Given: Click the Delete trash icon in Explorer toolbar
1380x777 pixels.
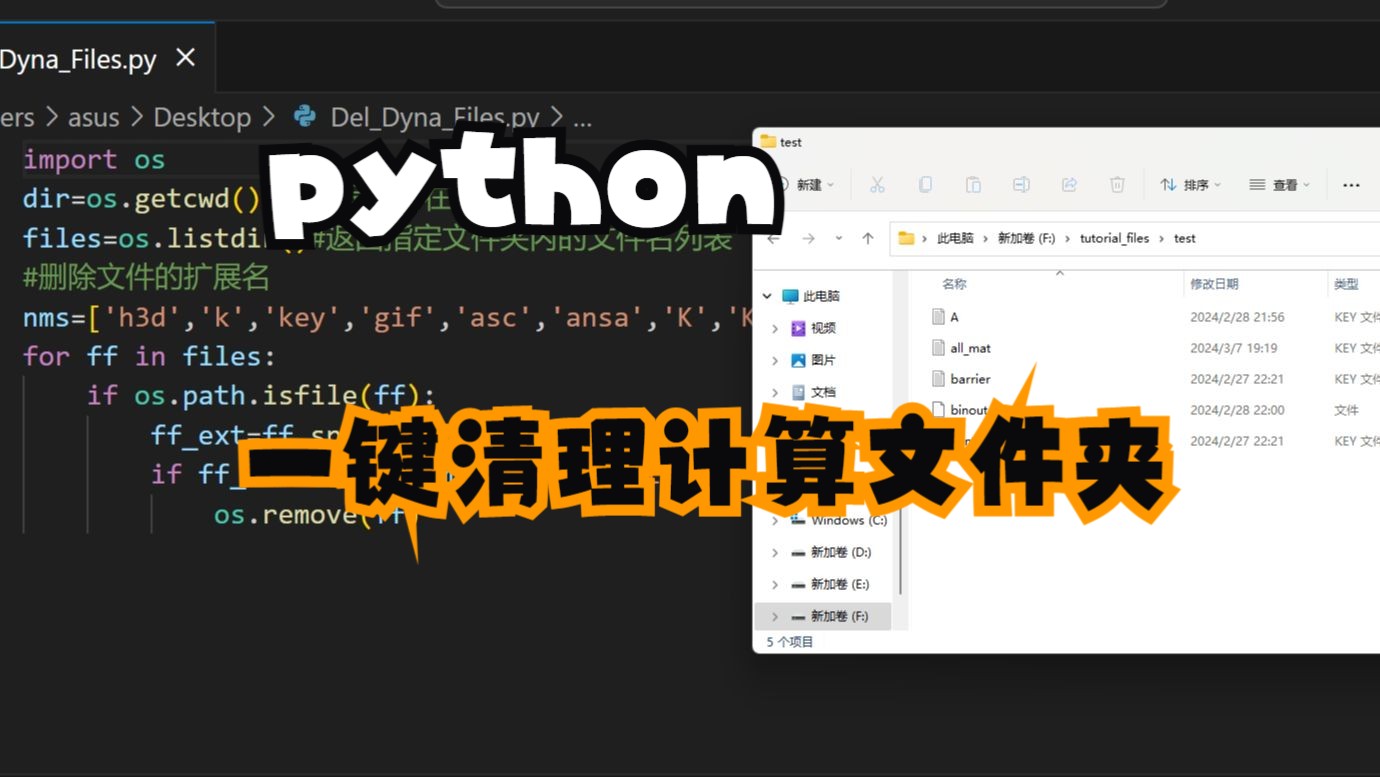Looking at the screenshot, I should tap(1117, 185).
